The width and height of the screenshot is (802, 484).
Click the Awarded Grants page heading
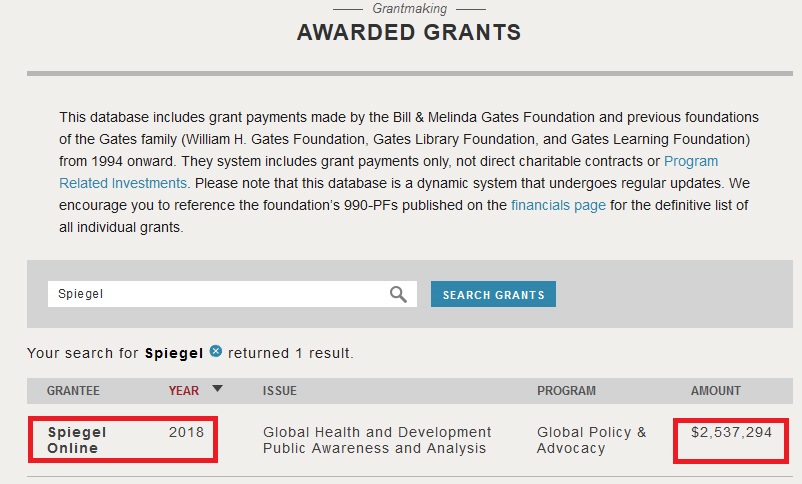409,33
